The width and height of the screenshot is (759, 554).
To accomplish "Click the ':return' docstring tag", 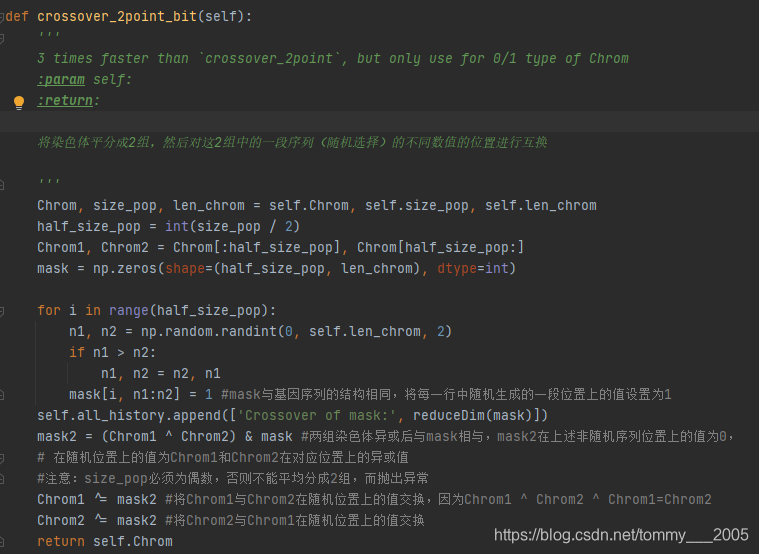I will (65, 100).
